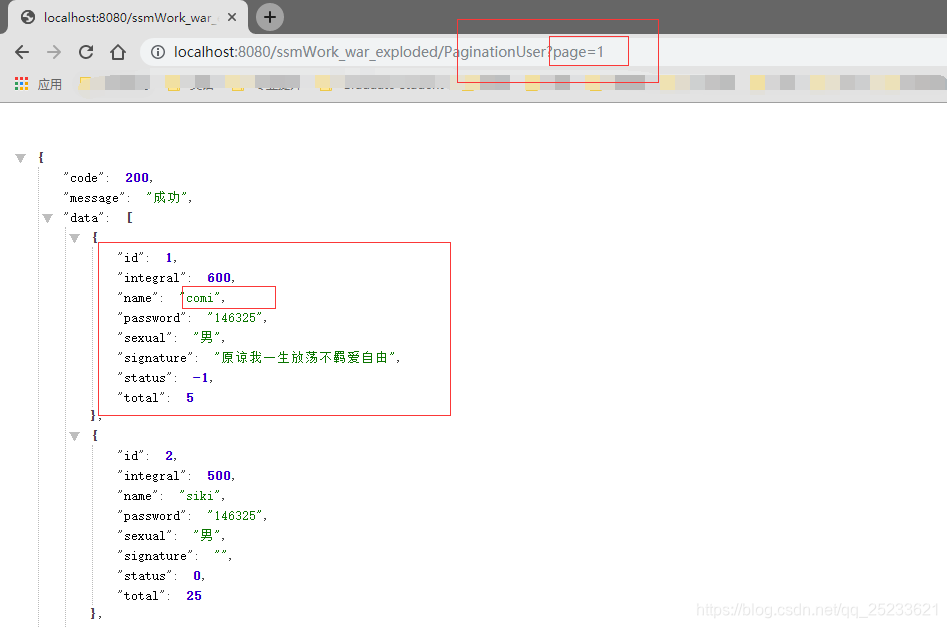Click the browser forward arrow

tap(54, 52)
